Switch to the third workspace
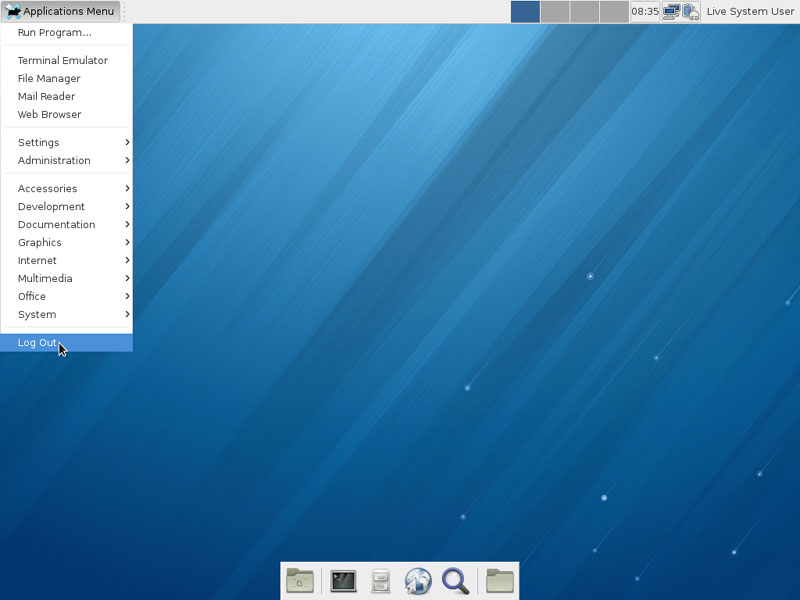 [x=585, y=12]
